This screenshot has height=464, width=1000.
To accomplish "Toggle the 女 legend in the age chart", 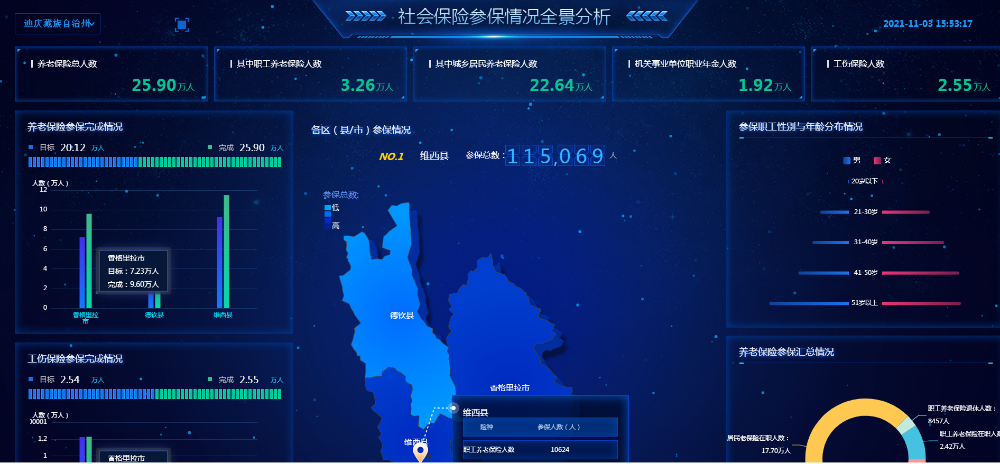I will [x=882, y=161].
